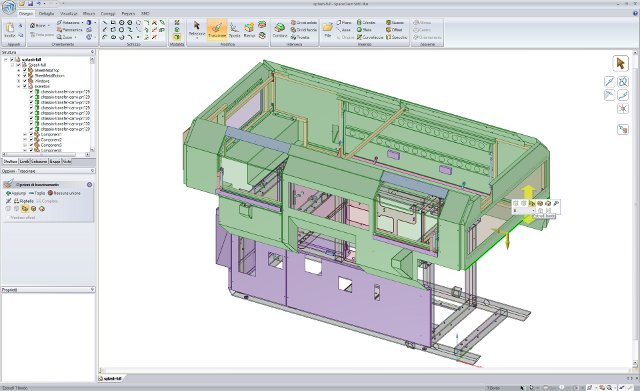The width and height of the screenshot is (640, 391).
Task: Collapse the skeleton tree node
Action: pyautogui.click(x=18, y=86)
